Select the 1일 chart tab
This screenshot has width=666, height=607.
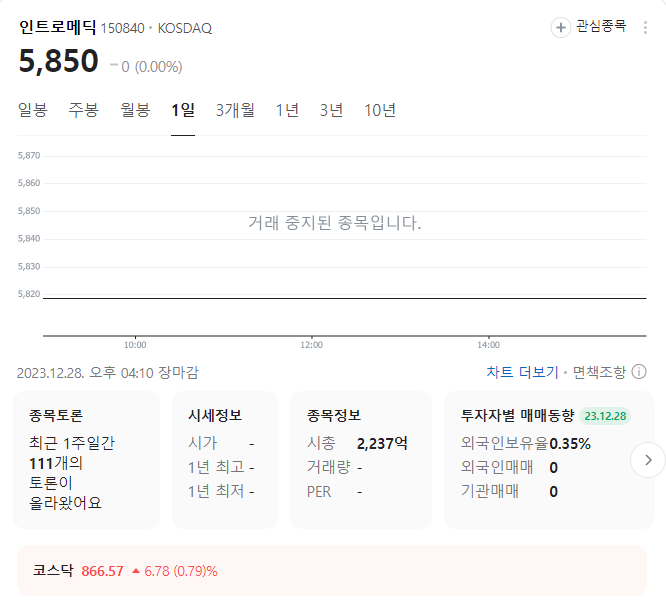(183, 110)
